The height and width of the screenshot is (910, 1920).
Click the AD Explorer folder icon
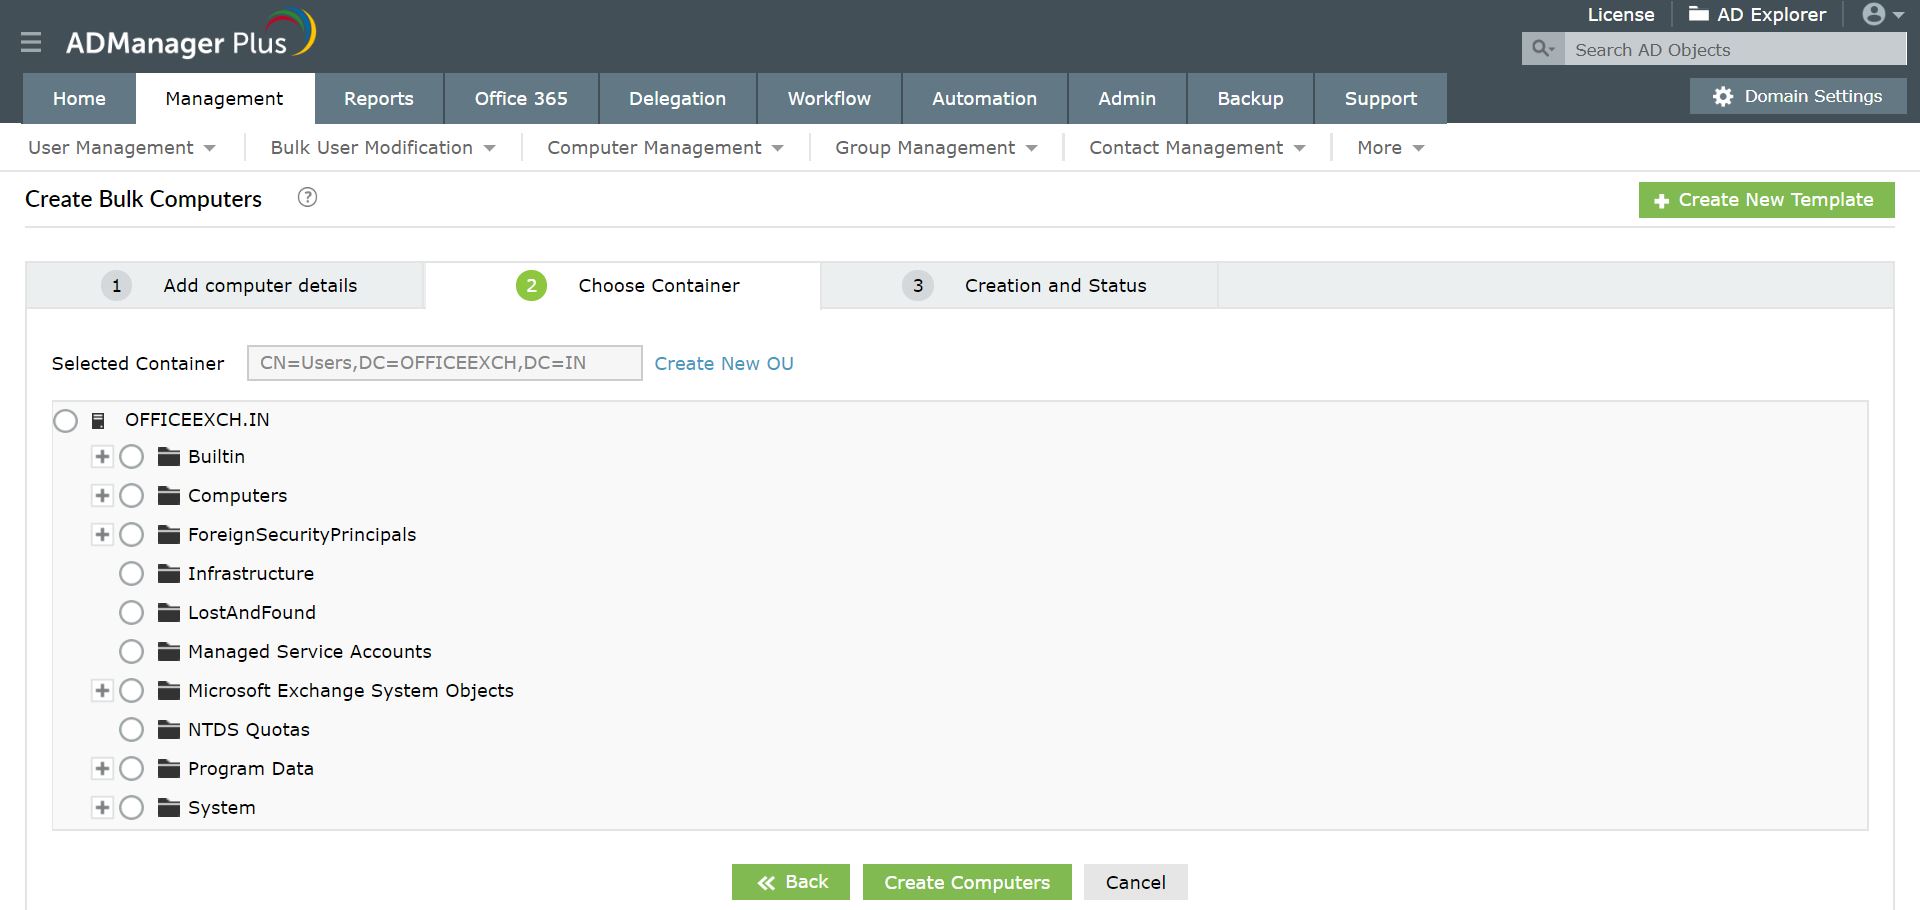point(1698,14)
